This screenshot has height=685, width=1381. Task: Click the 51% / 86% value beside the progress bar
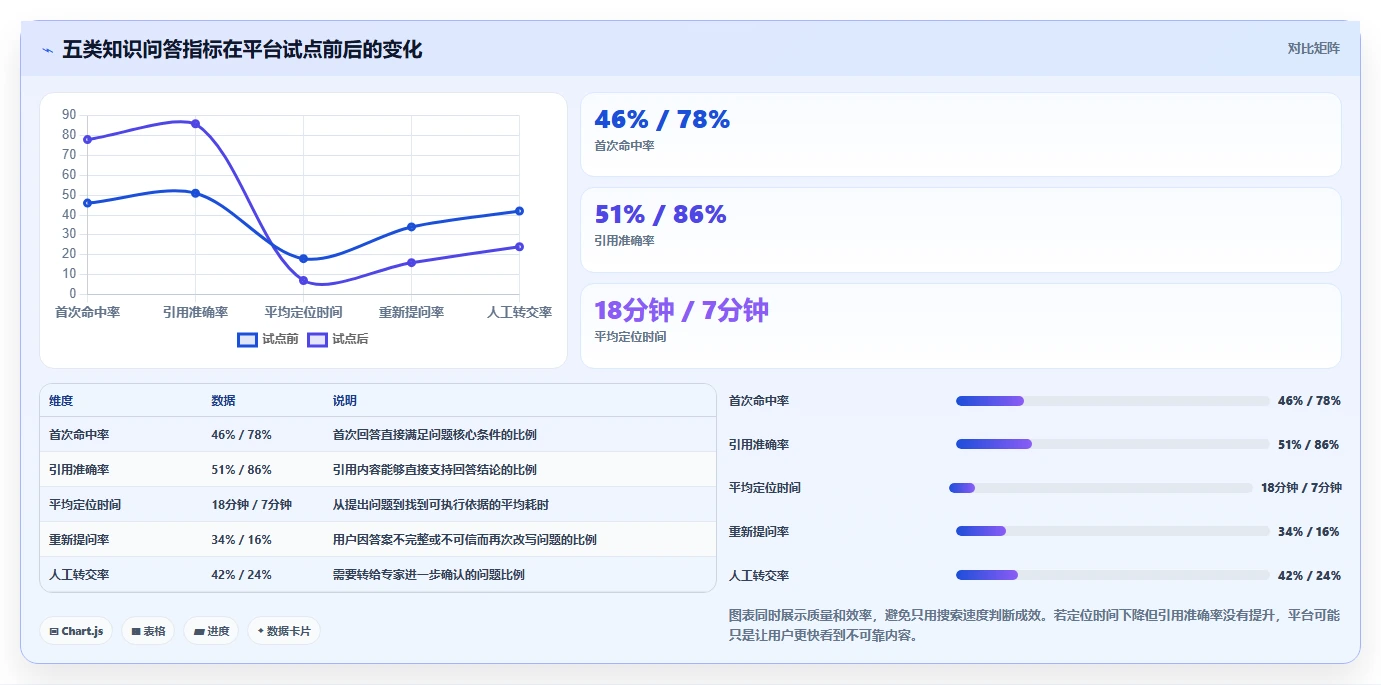point(1308,444)
